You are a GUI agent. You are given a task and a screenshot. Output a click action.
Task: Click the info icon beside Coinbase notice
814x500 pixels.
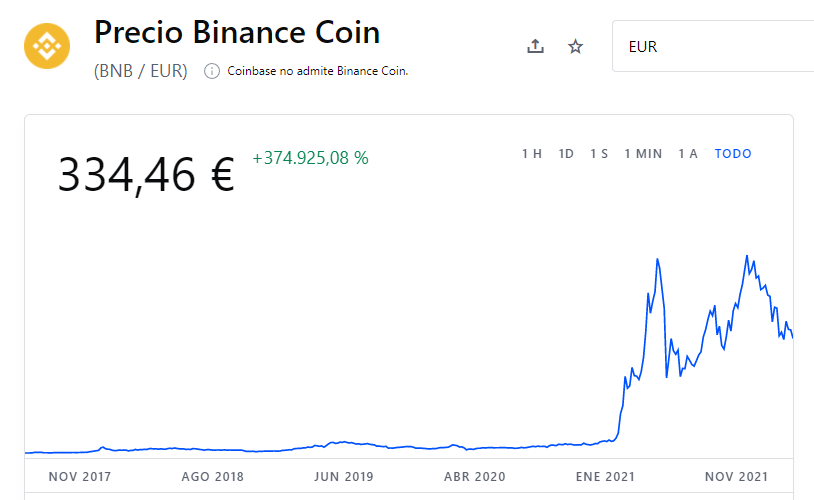tap(212, 71)
